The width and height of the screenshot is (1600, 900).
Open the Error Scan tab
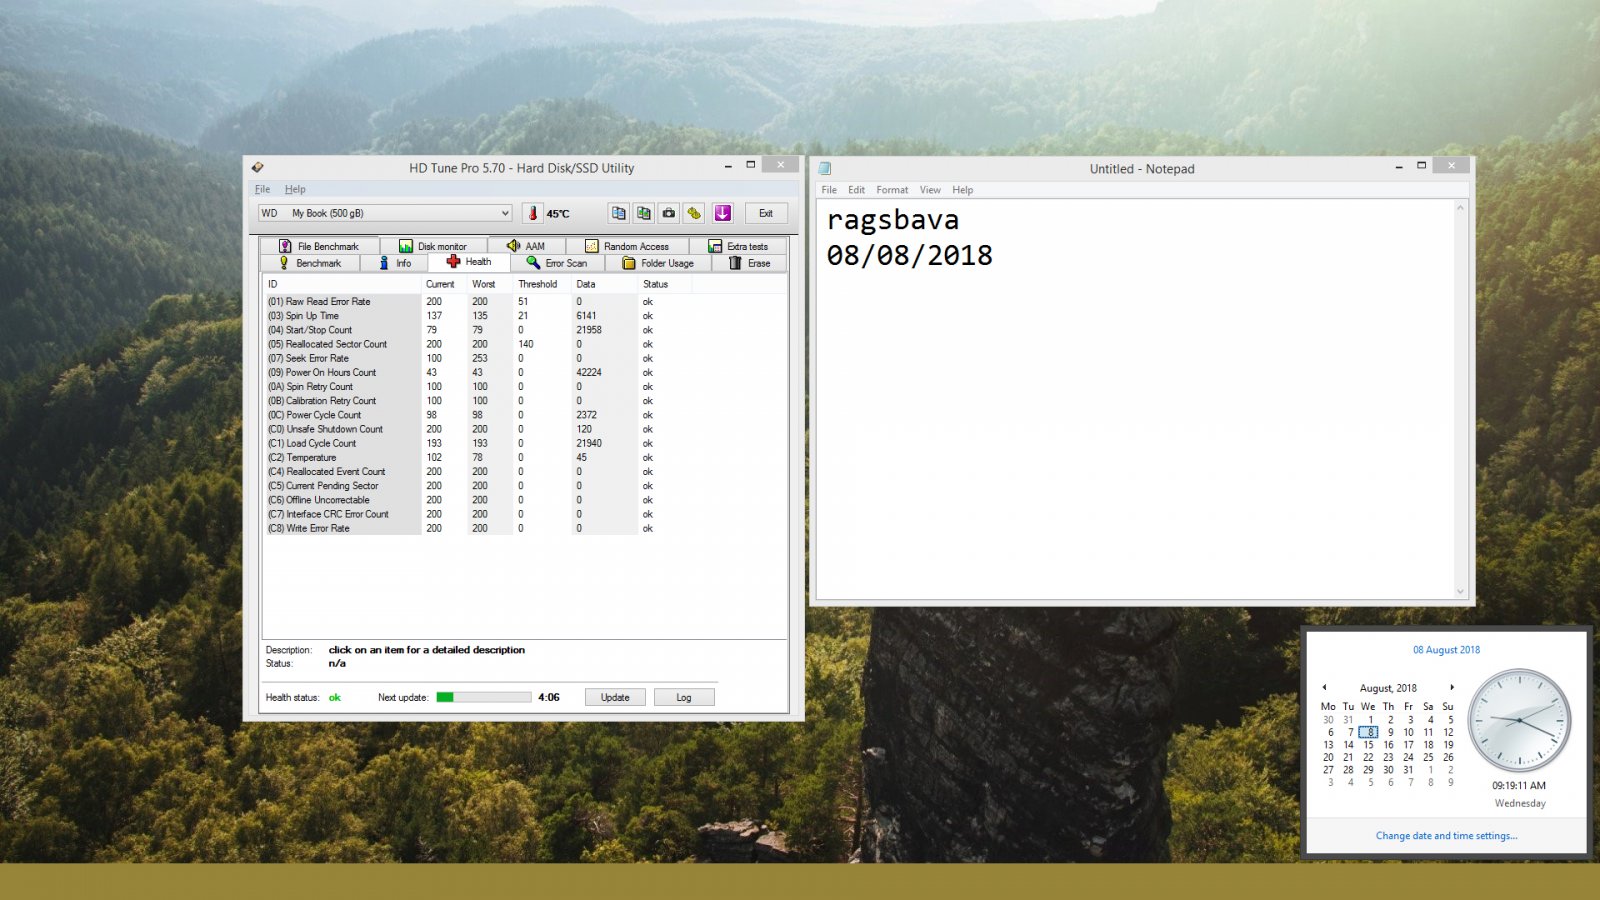(x=557, y=263)
